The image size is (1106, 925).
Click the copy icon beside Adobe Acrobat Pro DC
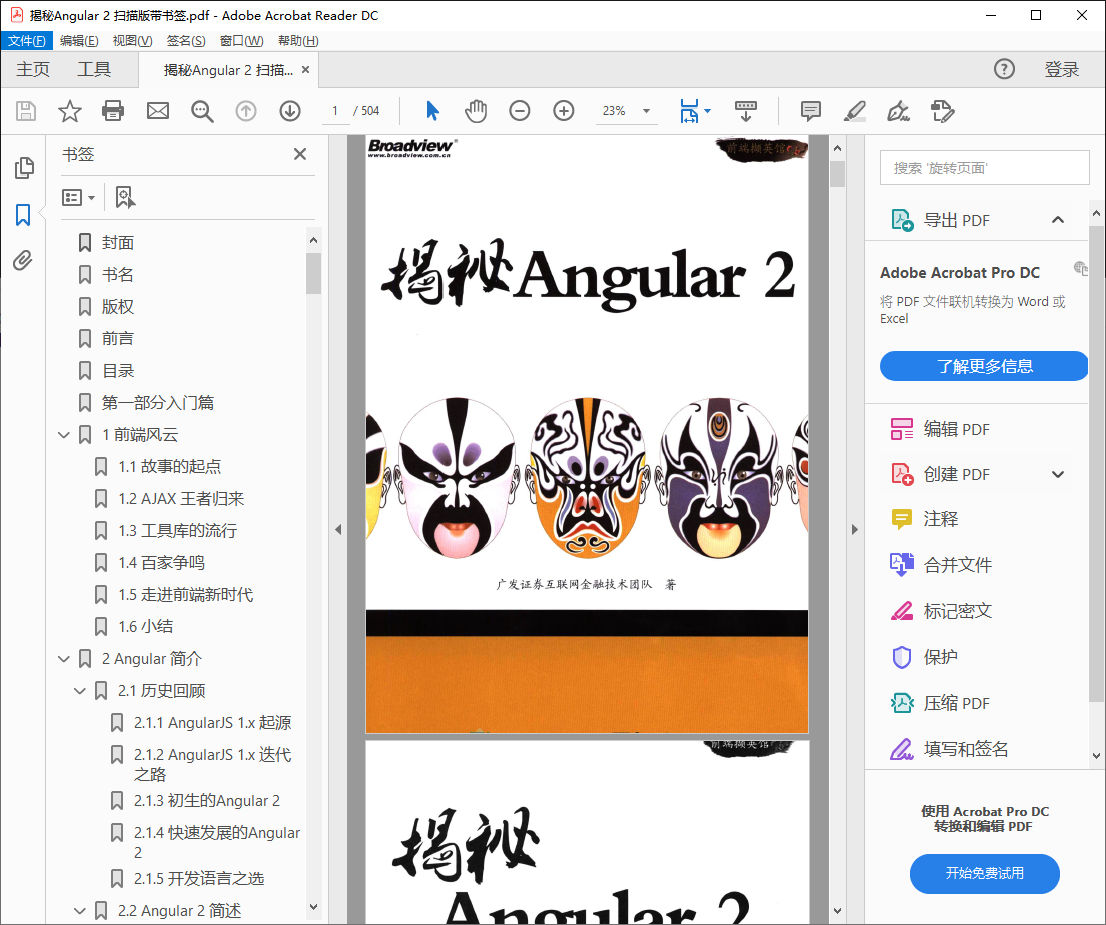tap(1080, 268)
